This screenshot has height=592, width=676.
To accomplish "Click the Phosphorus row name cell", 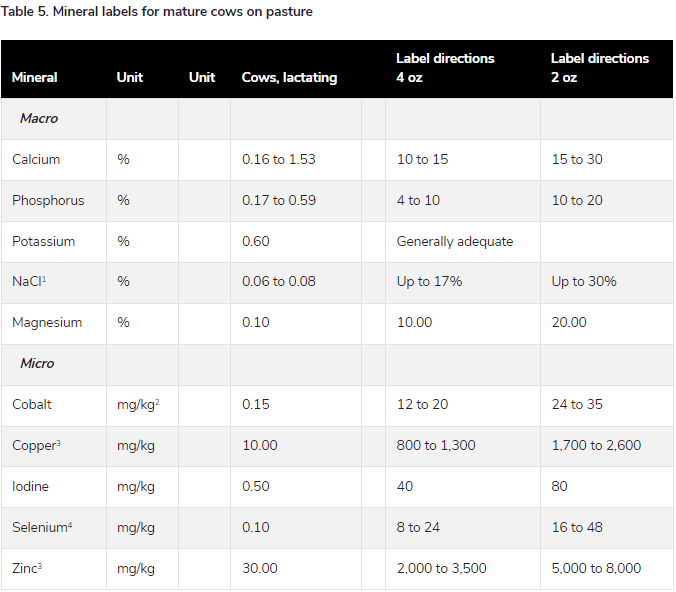I will pyautogui.click(x=48, y=201).
